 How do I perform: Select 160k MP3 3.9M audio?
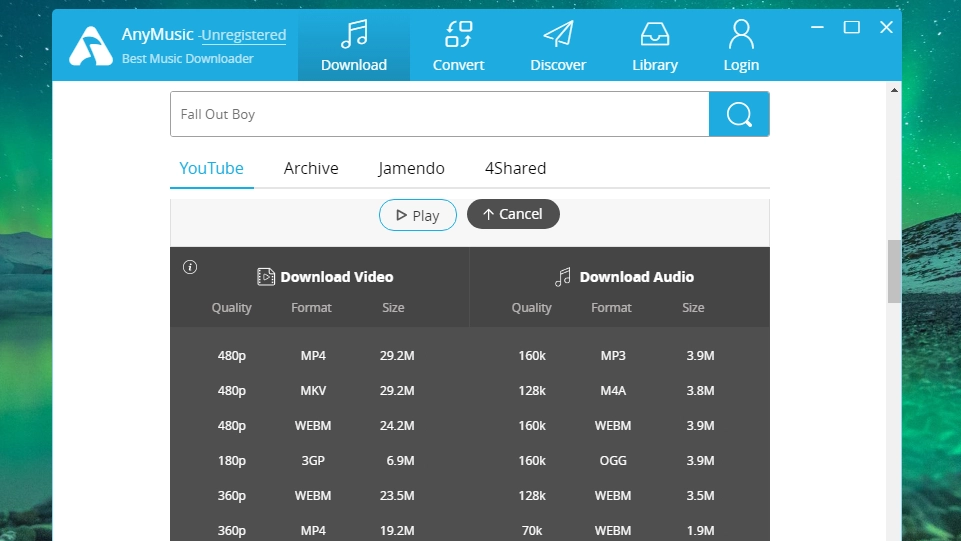(x=617, y=355)
